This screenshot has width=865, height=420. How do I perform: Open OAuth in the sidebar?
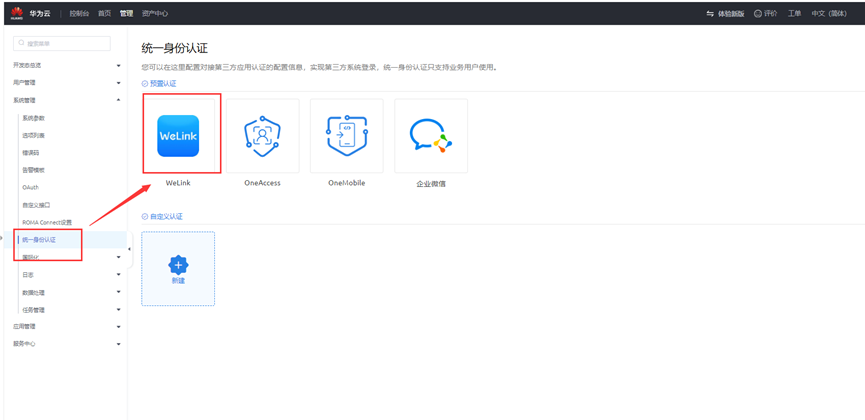tap(31, 188)
